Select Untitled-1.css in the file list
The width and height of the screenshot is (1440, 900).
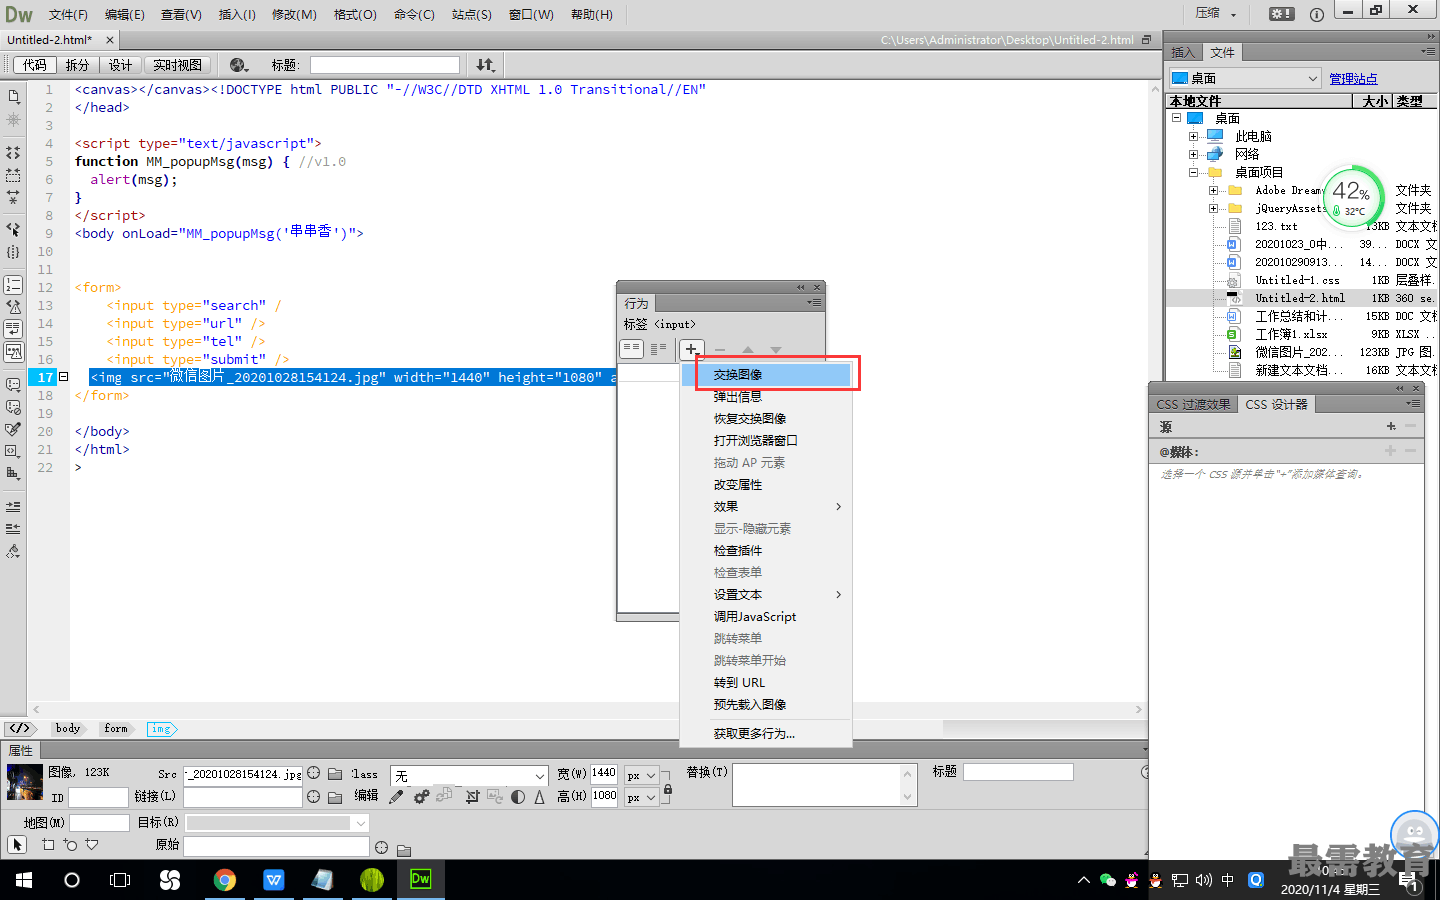(1297, 280)
